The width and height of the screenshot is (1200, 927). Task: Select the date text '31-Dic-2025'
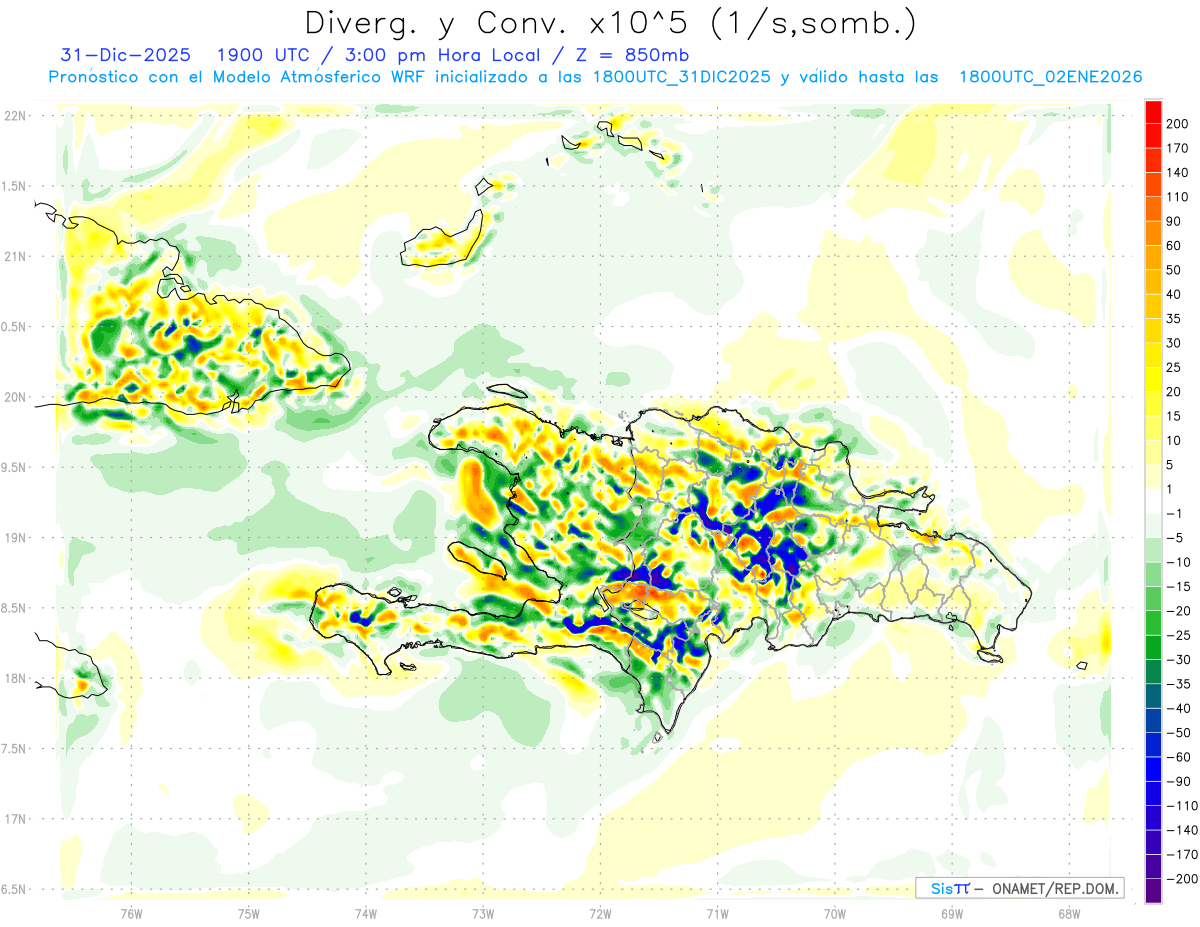(125, 55)
